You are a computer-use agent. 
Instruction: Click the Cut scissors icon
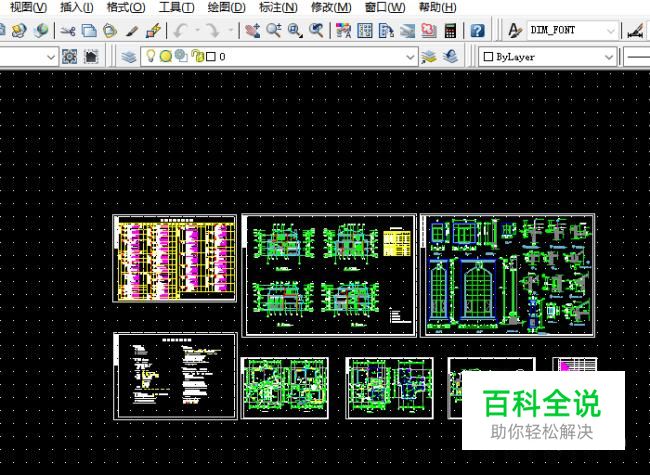pos(68,31)
